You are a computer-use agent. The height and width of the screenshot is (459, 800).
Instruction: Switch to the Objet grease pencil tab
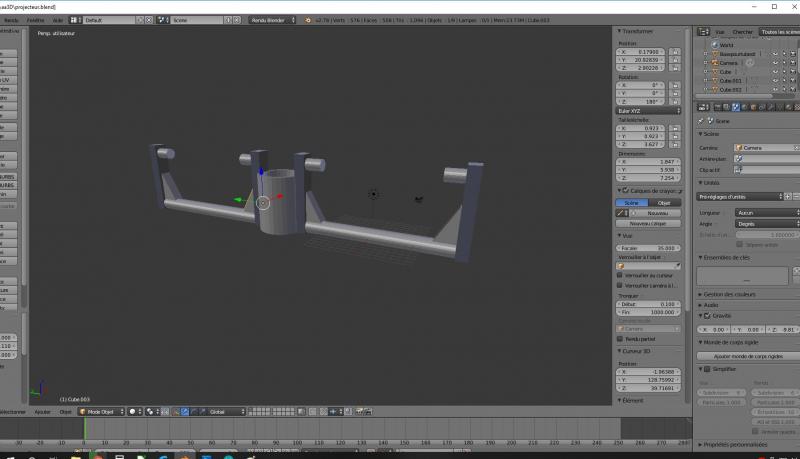click(666, 202)
